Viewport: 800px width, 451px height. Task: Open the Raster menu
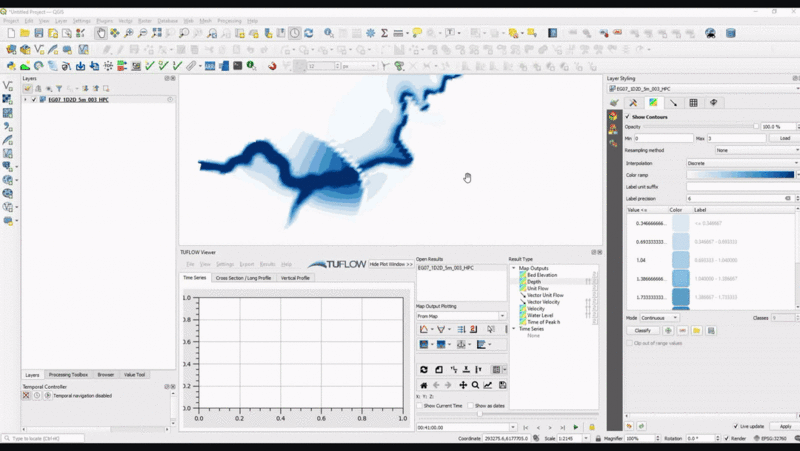click(x=145, y=20)
